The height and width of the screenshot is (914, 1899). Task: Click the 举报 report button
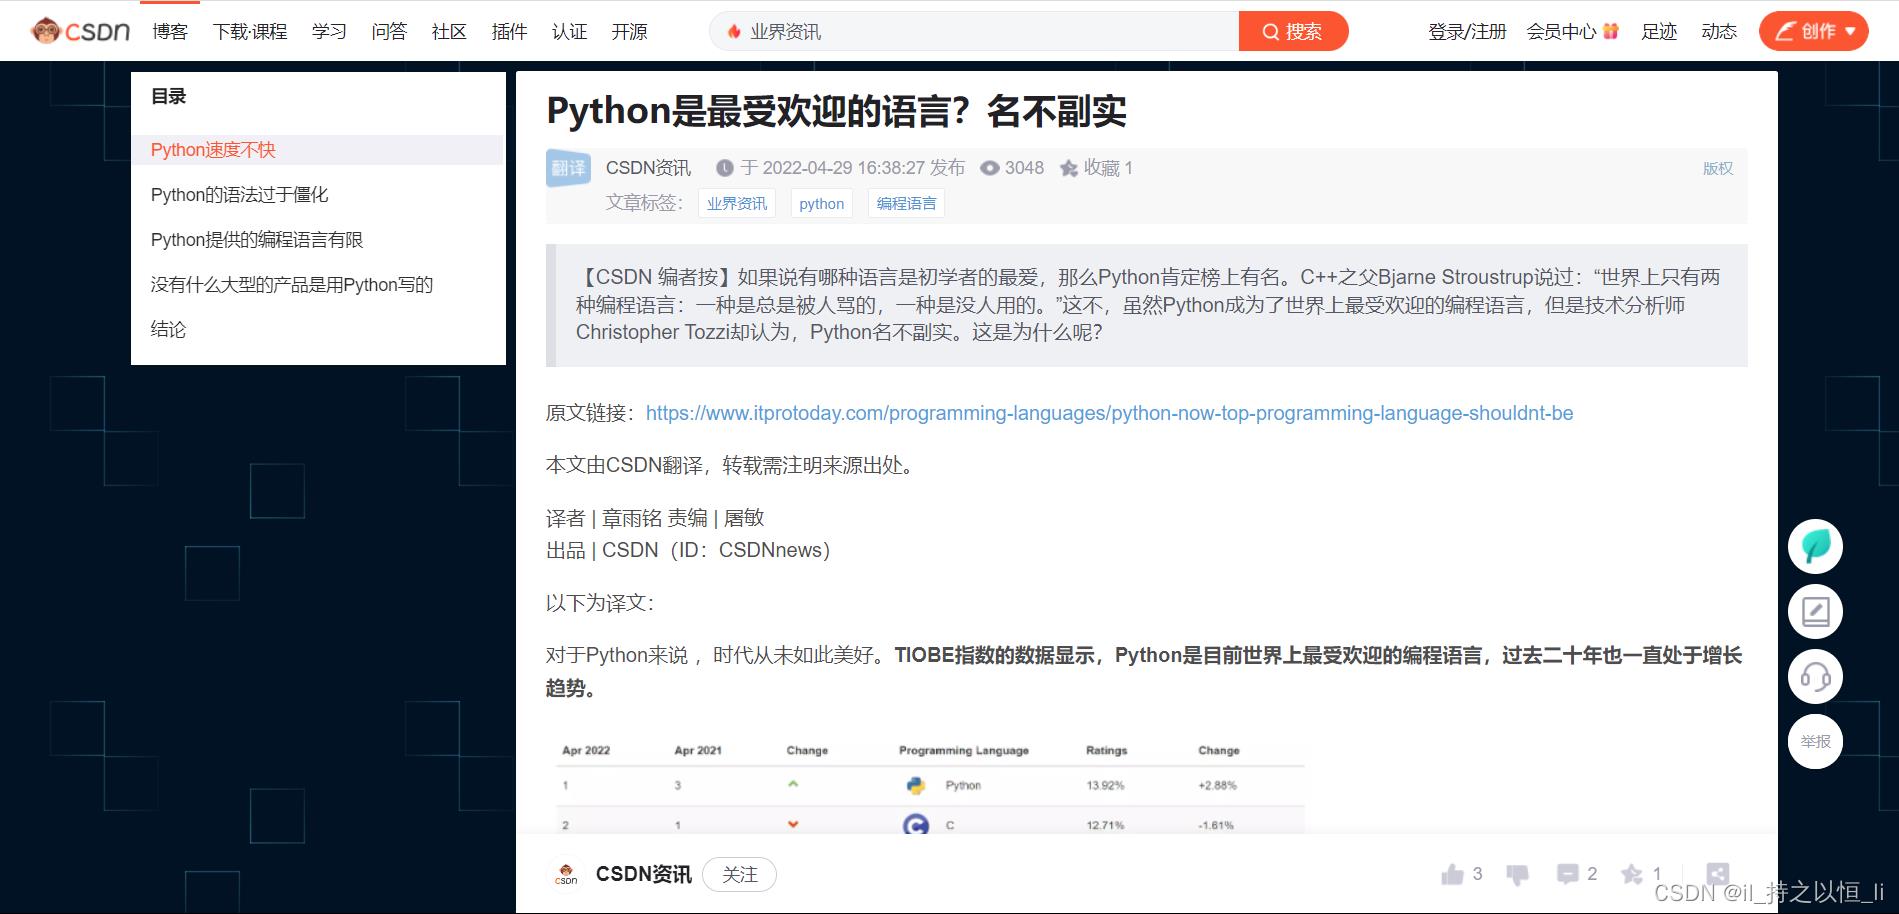(x=1815, y=741)
